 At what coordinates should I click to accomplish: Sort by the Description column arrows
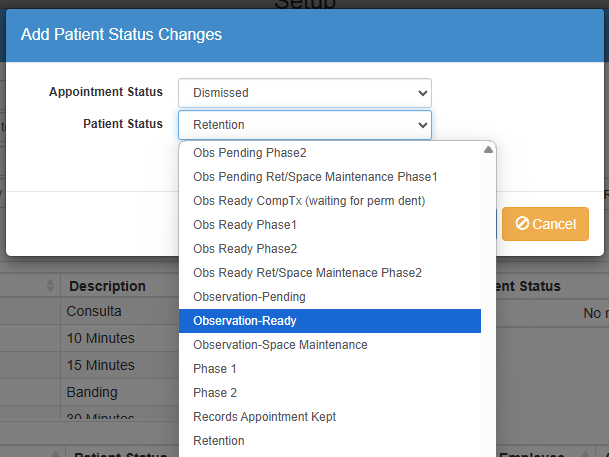pos(50,286)
